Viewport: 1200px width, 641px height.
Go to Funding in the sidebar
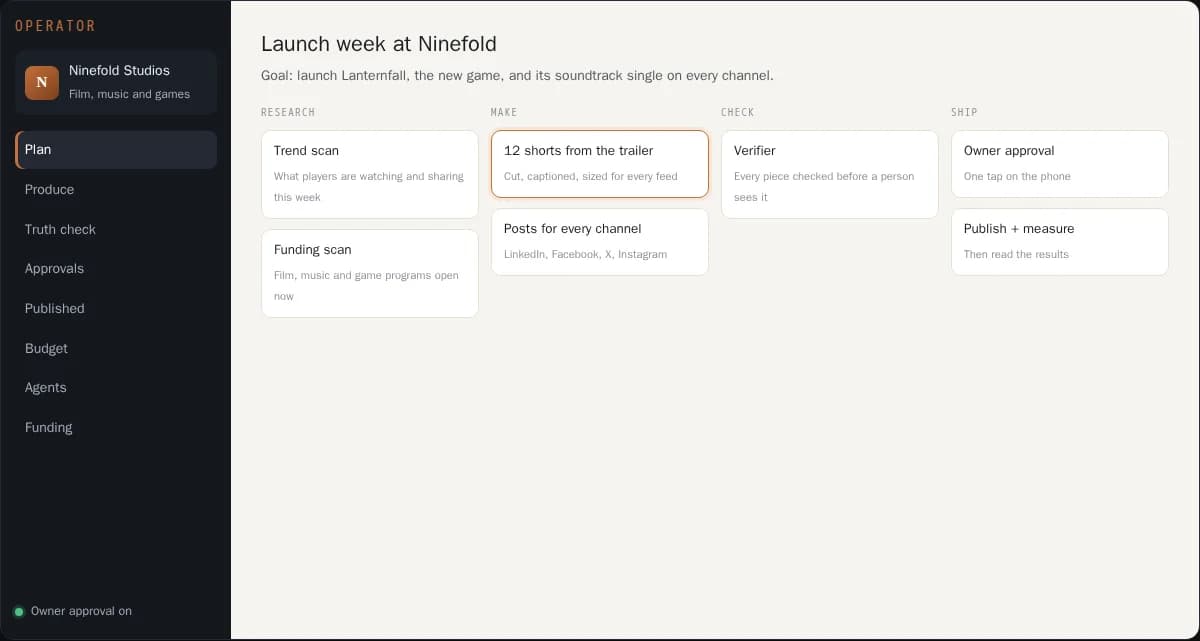[x=116, y=427]
